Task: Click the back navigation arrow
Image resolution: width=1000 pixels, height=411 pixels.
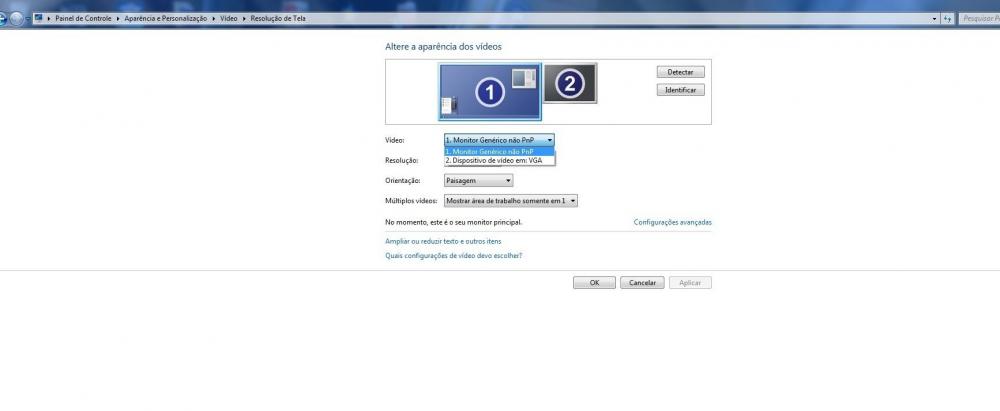Action: 5,19
